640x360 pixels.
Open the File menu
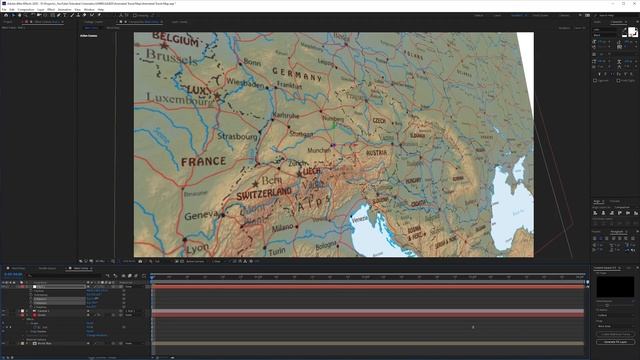[x=4, y=9]
